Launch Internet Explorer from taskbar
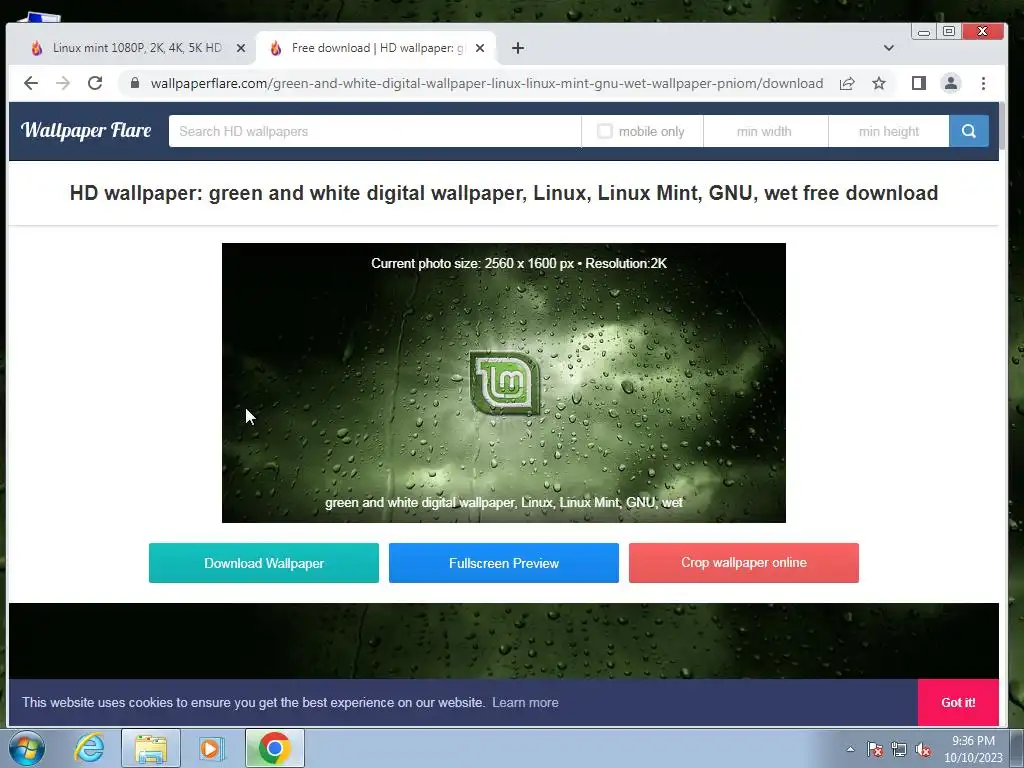This screenshot has height=768, width=1024. point(89,748)
